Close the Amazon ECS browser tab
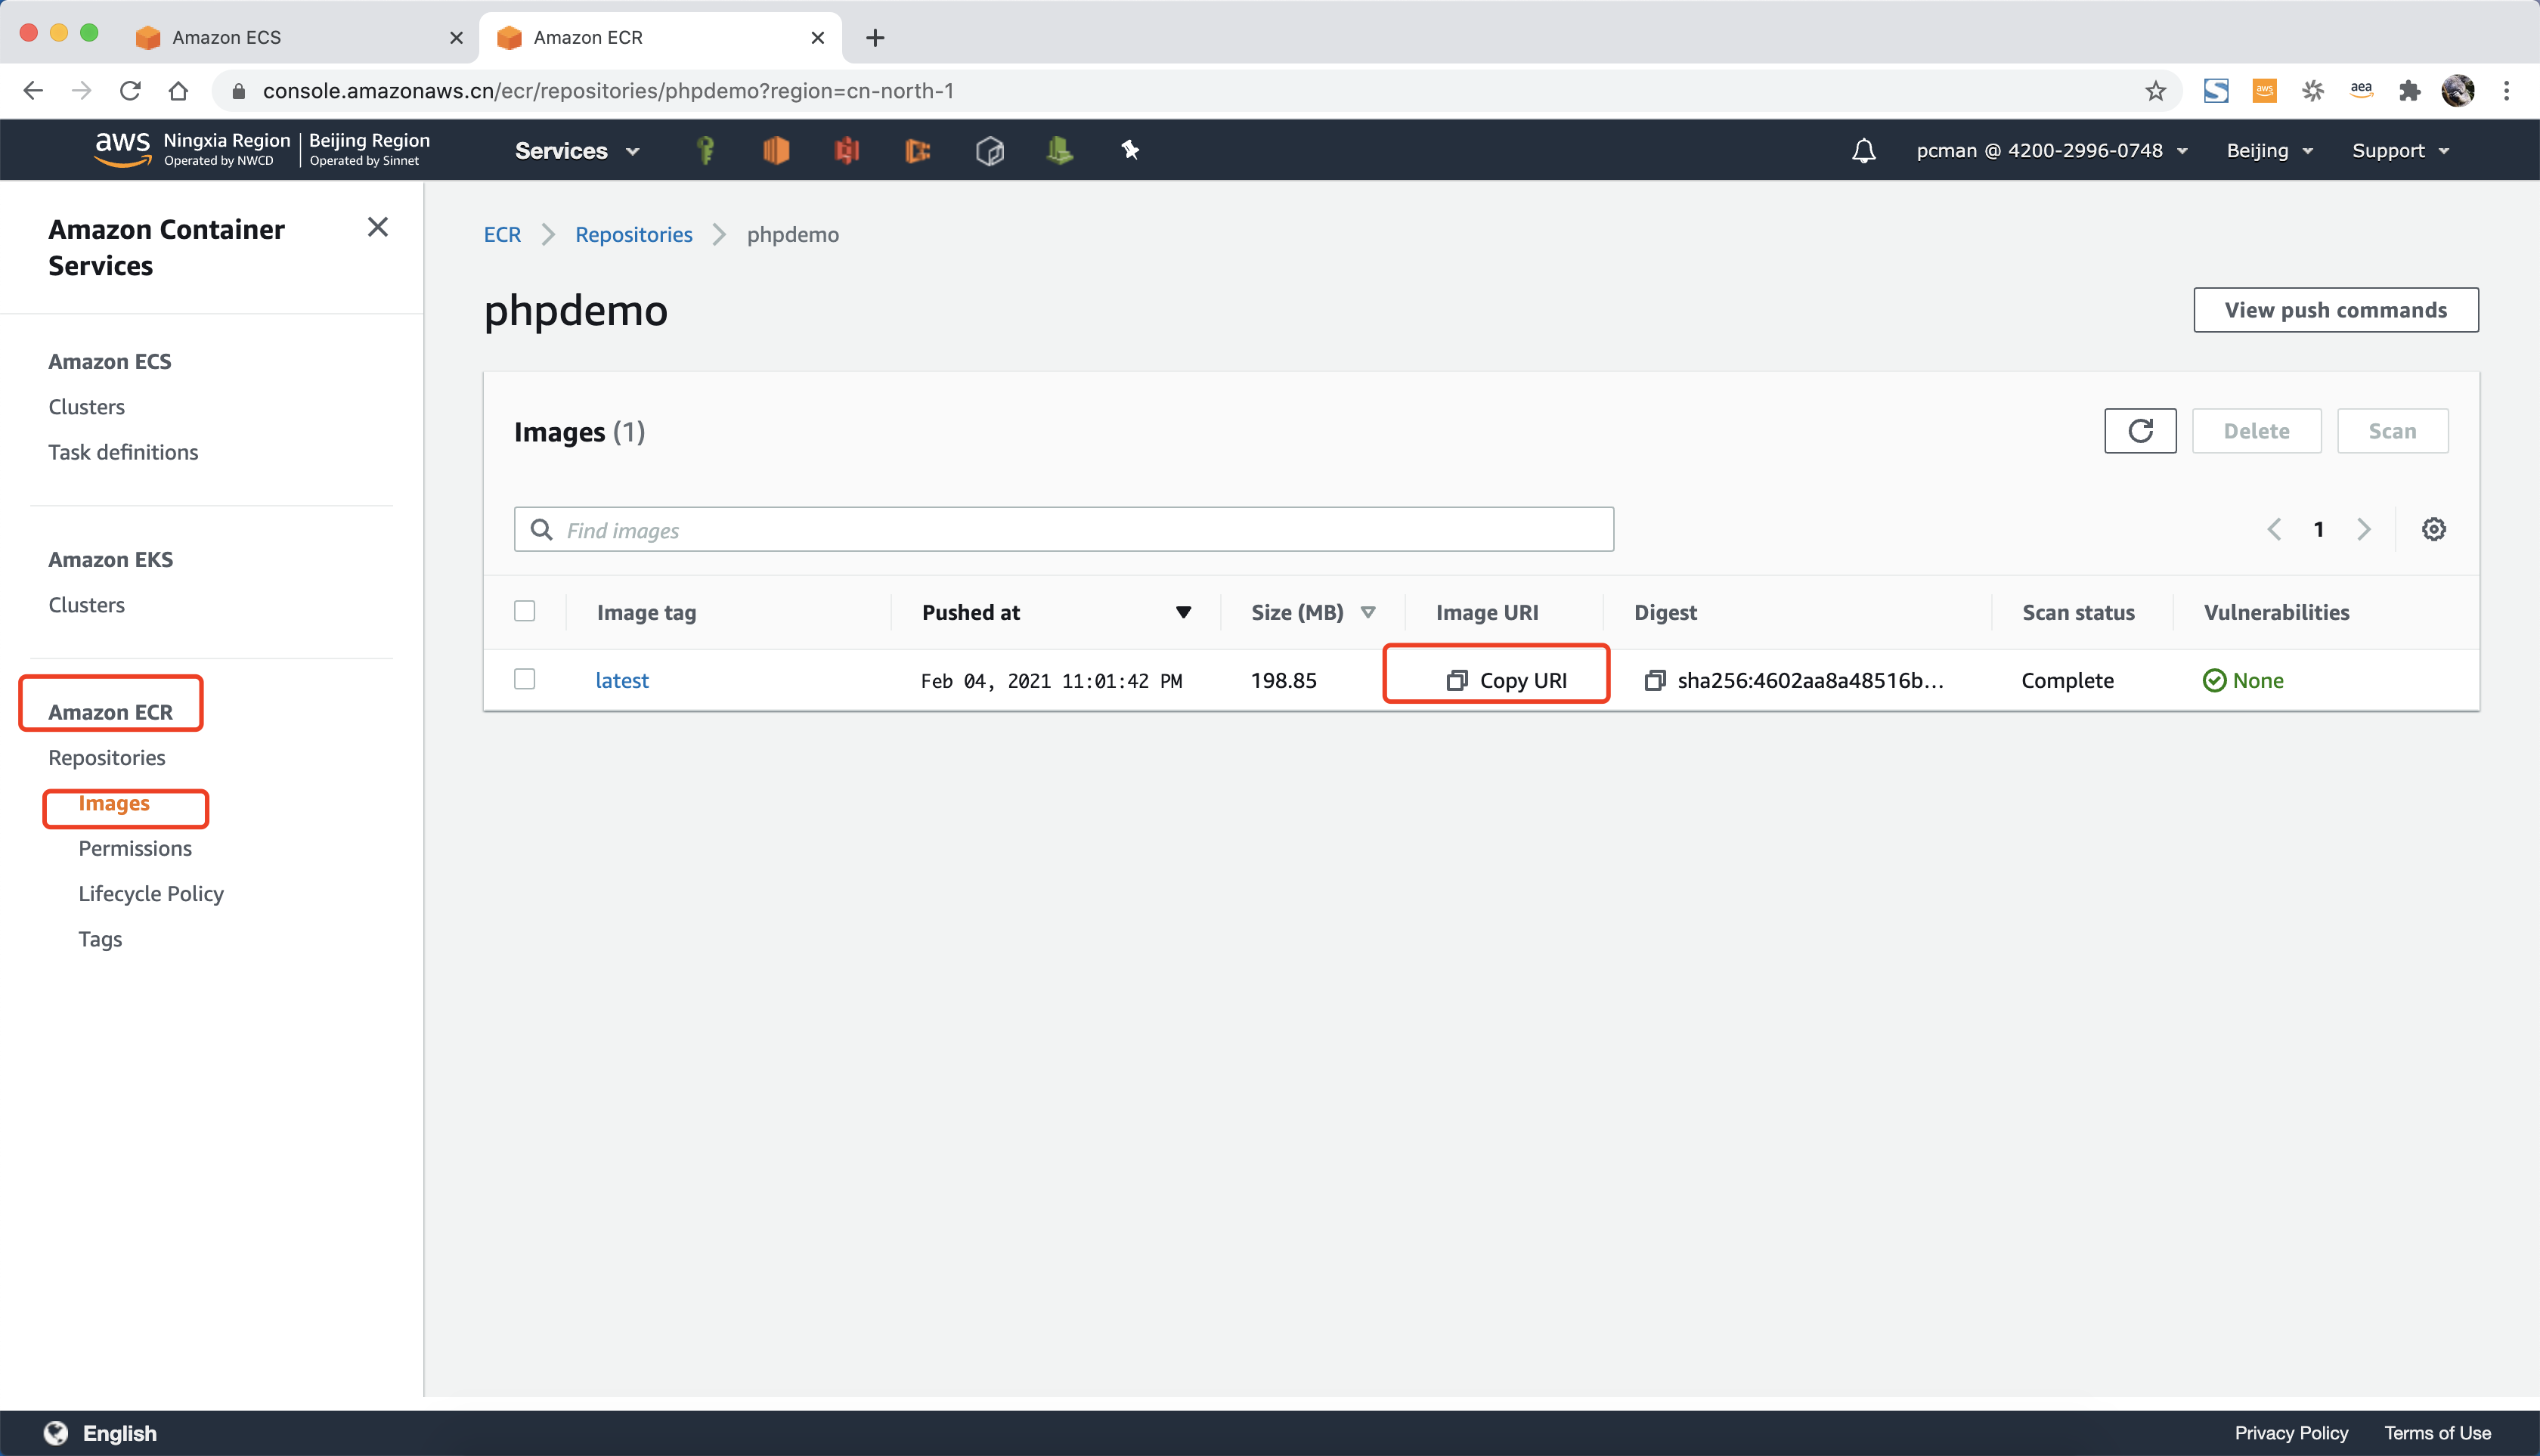 (x=456, y=38)
